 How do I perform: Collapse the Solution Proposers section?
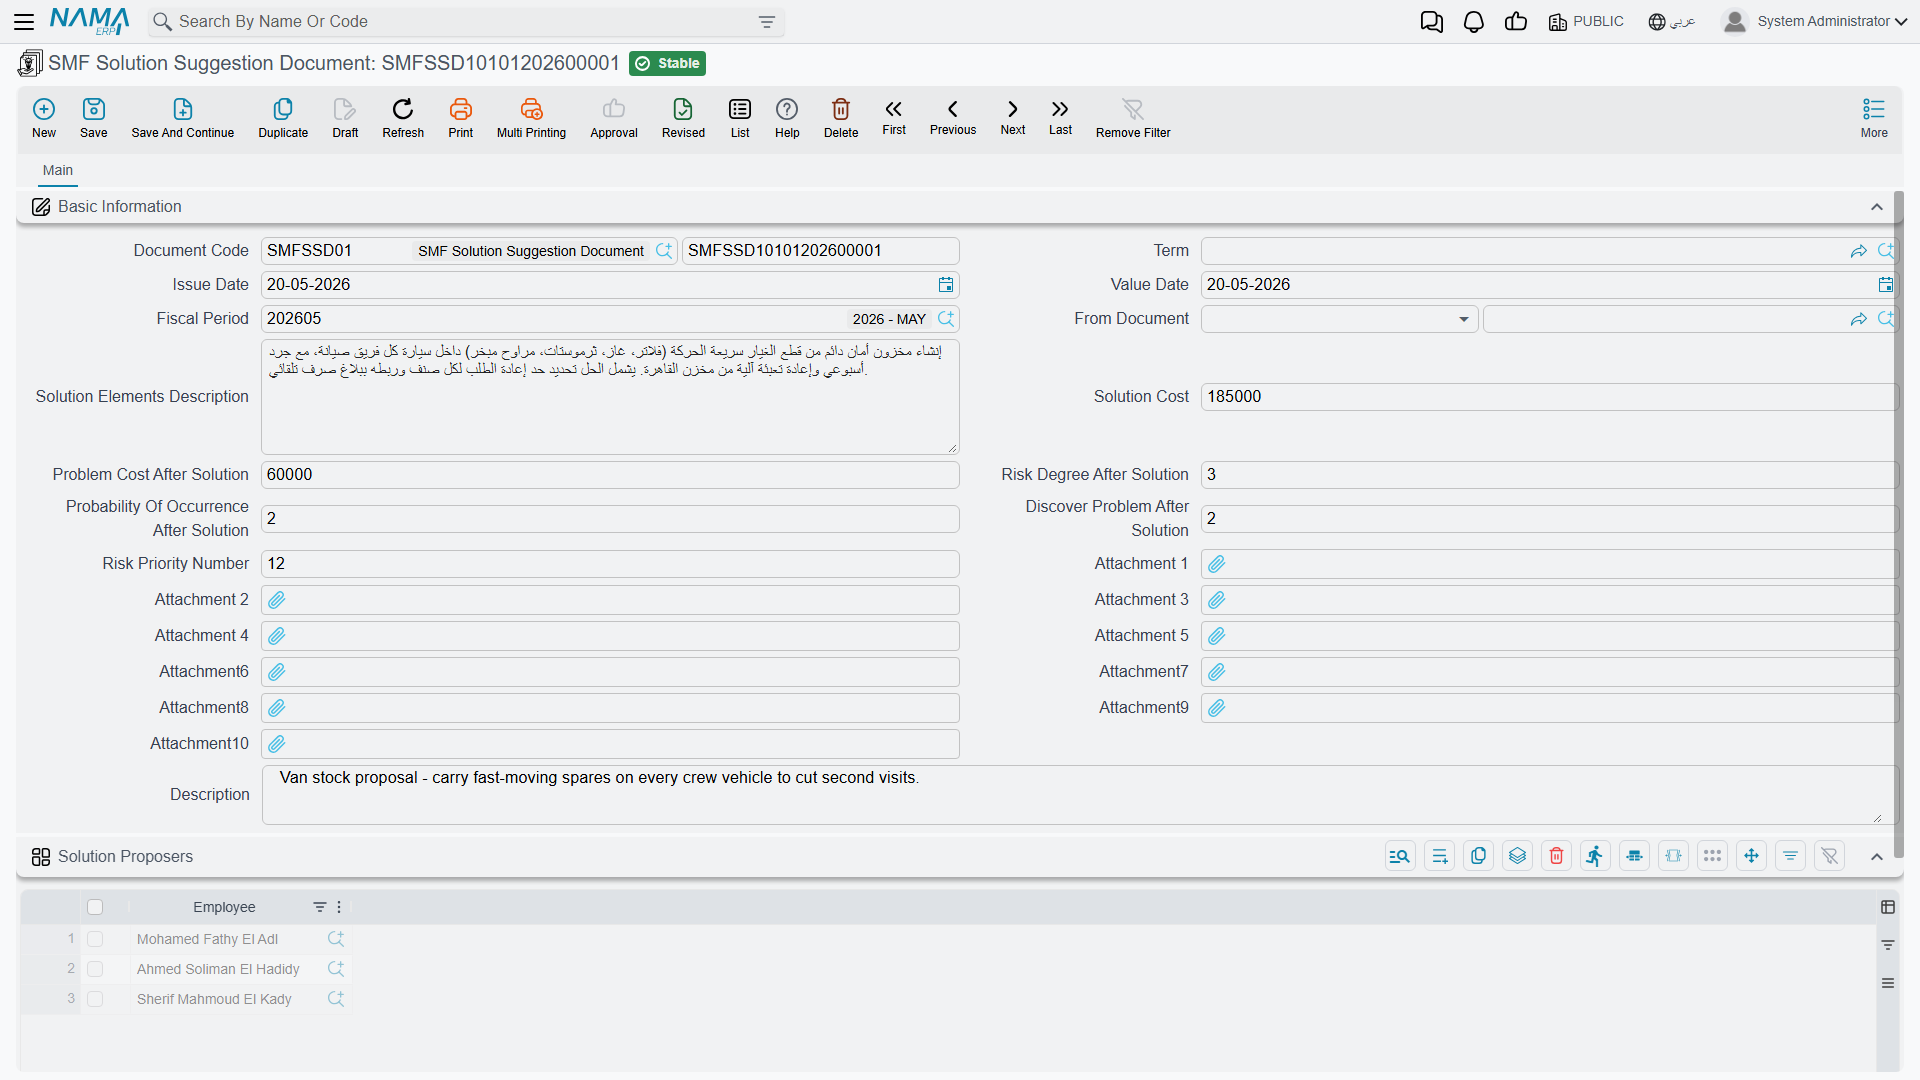click(x=1877, y=857)
